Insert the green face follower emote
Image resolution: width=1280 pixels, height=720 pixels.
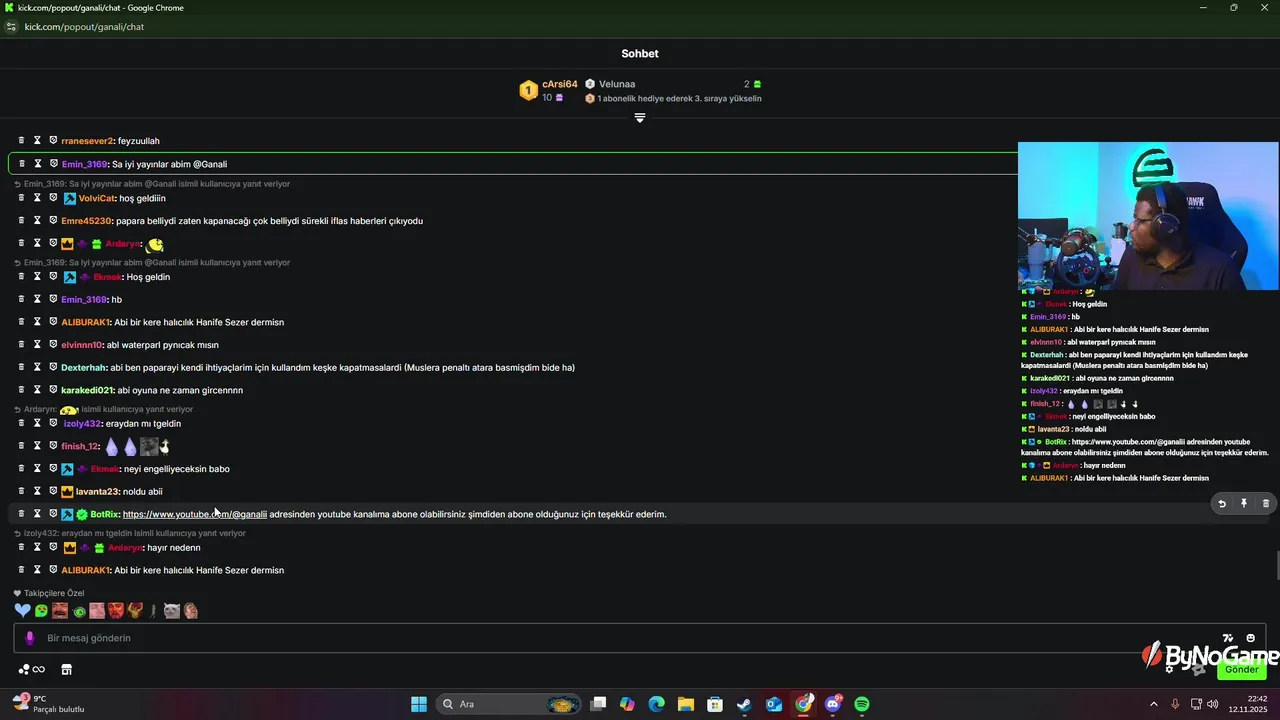pos(41,610)
